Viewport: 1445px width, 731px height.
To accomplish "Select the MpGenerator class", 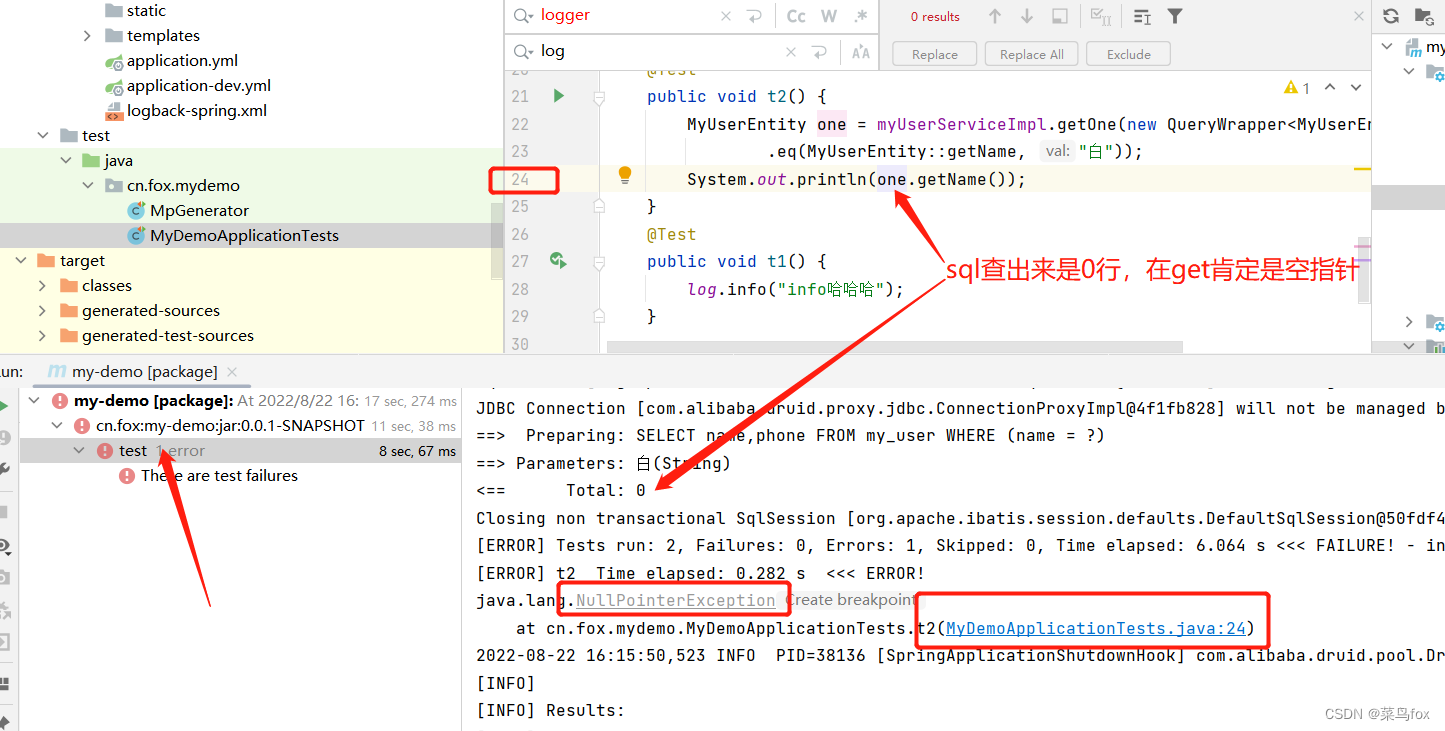I will tap(199, 211).
